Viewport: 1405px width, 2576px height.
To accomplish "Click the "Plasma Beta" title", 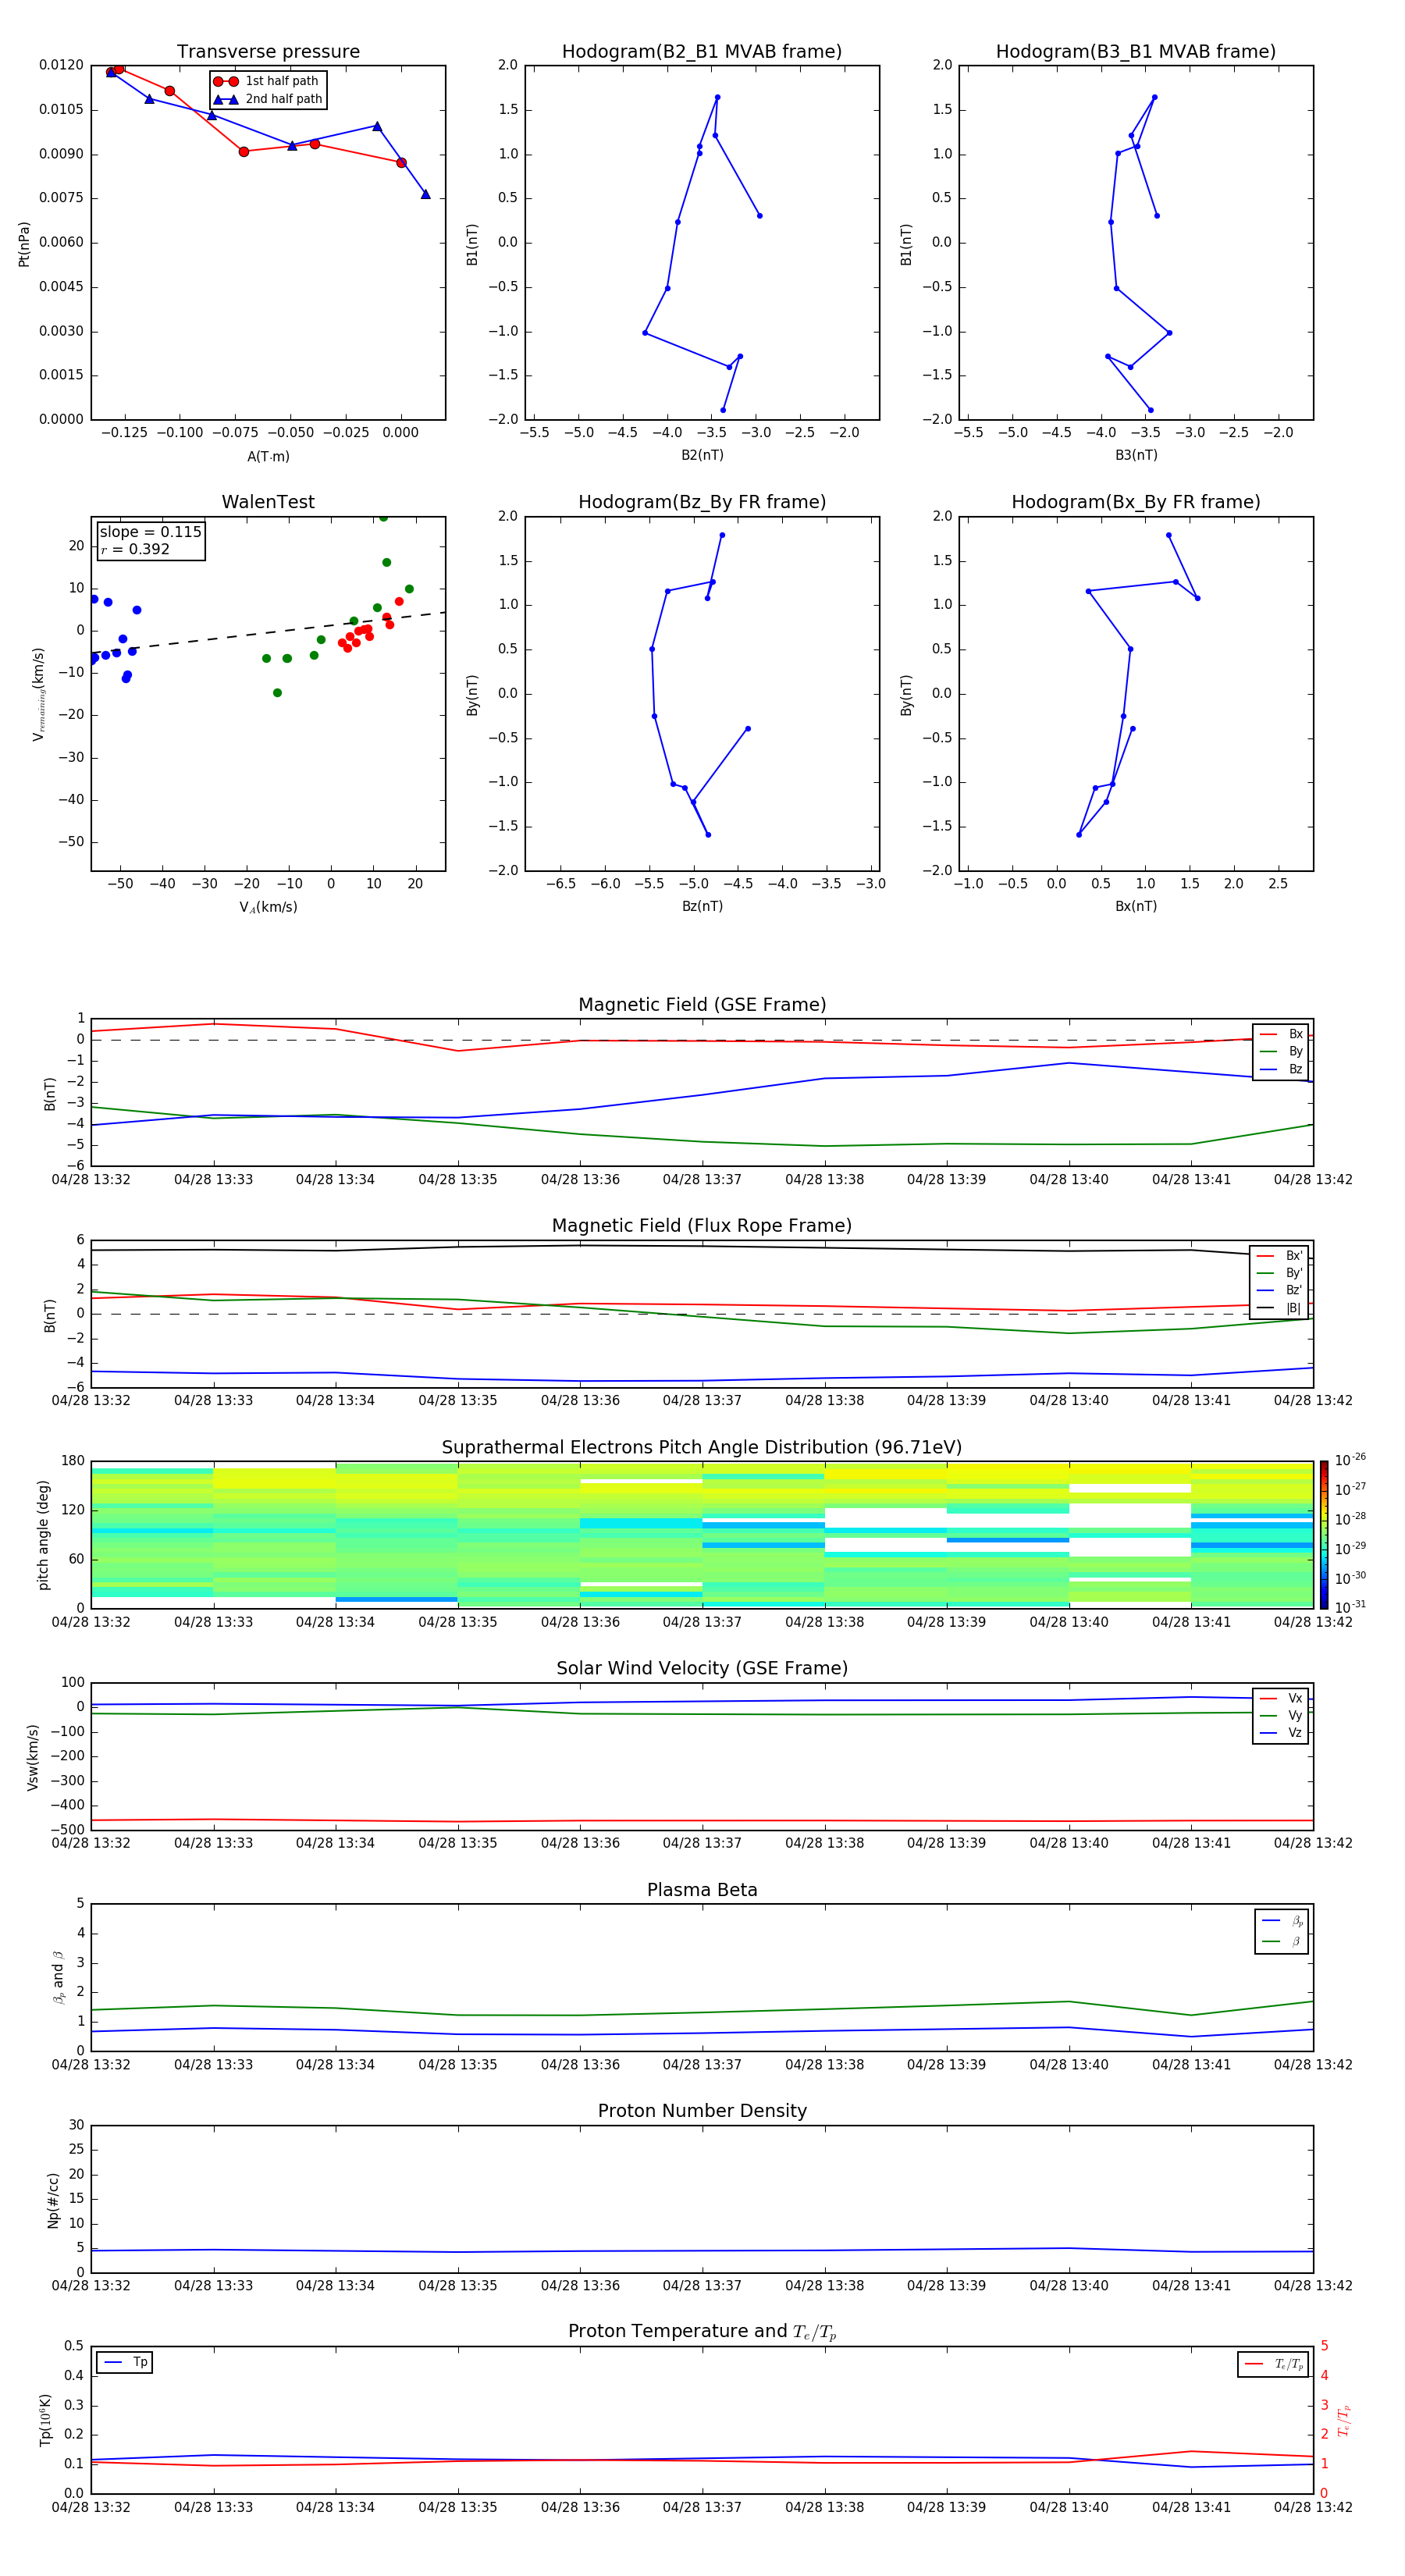I will coord(702,1890).
